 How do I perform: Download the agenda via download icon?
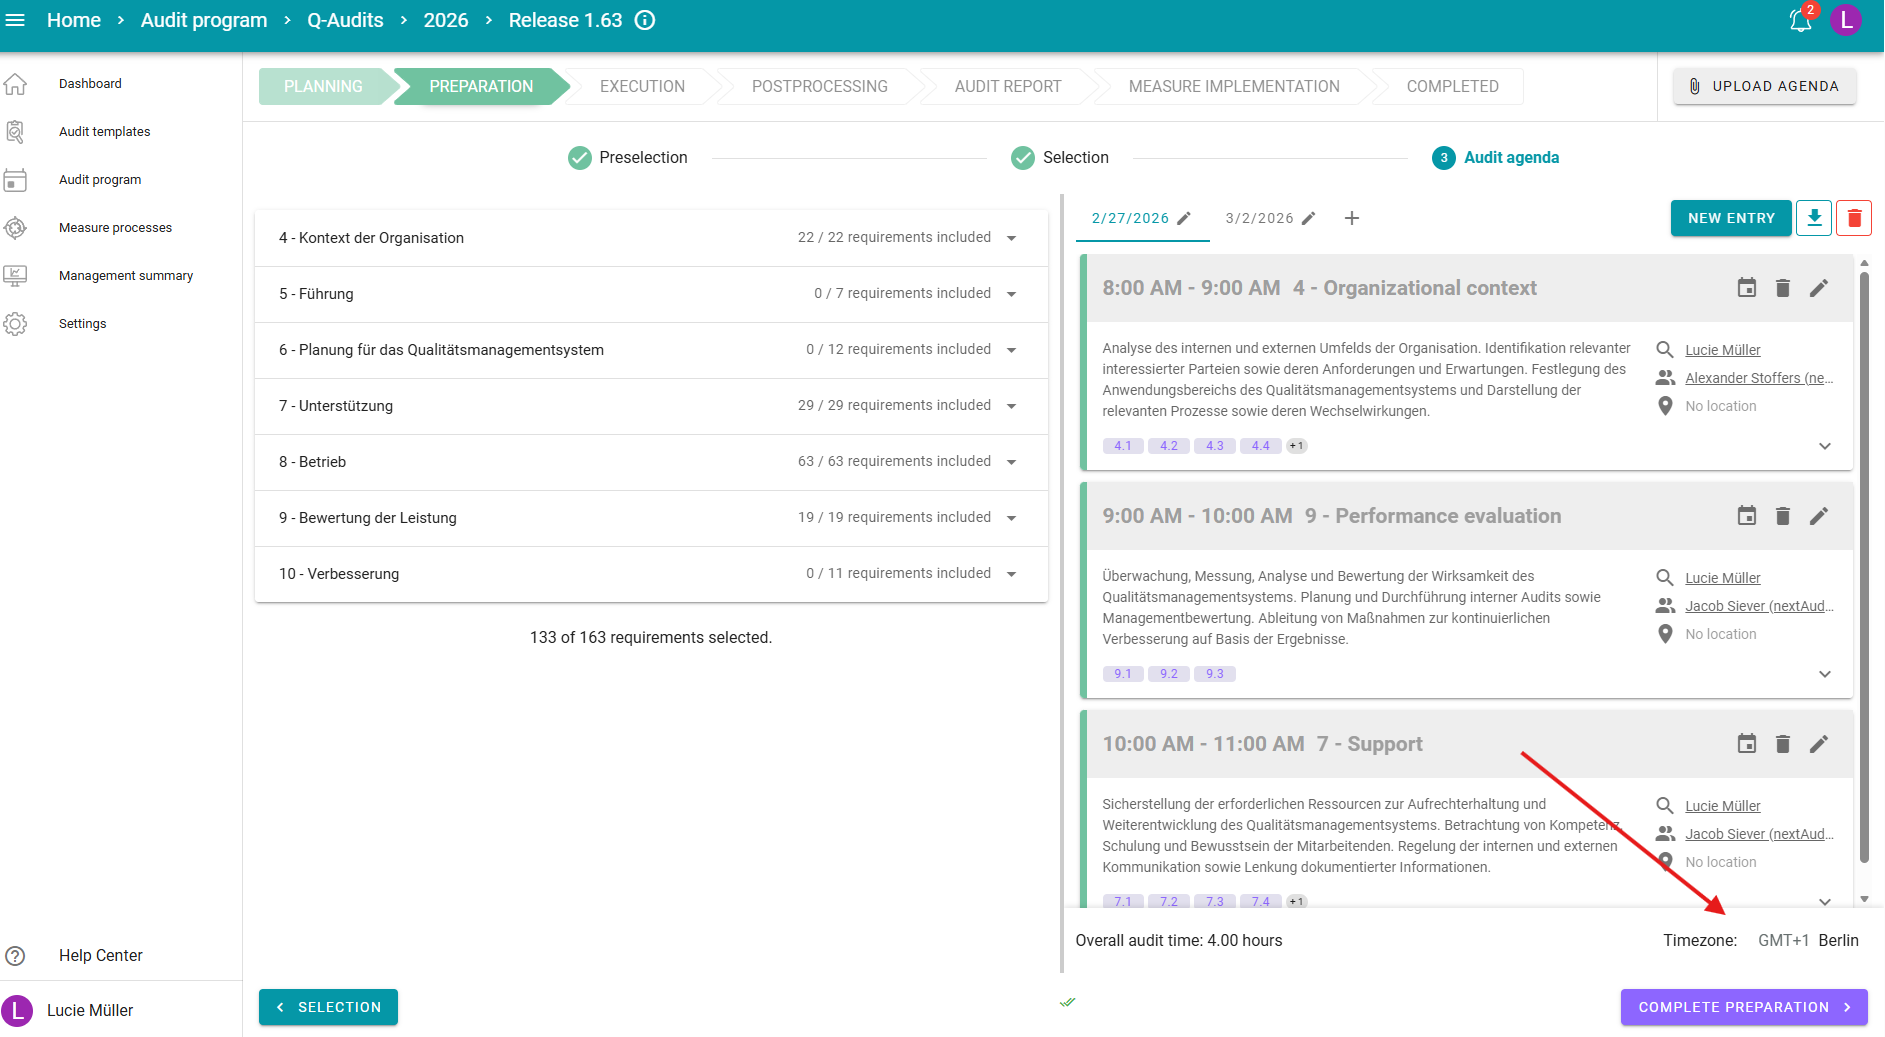[1814, 218]
